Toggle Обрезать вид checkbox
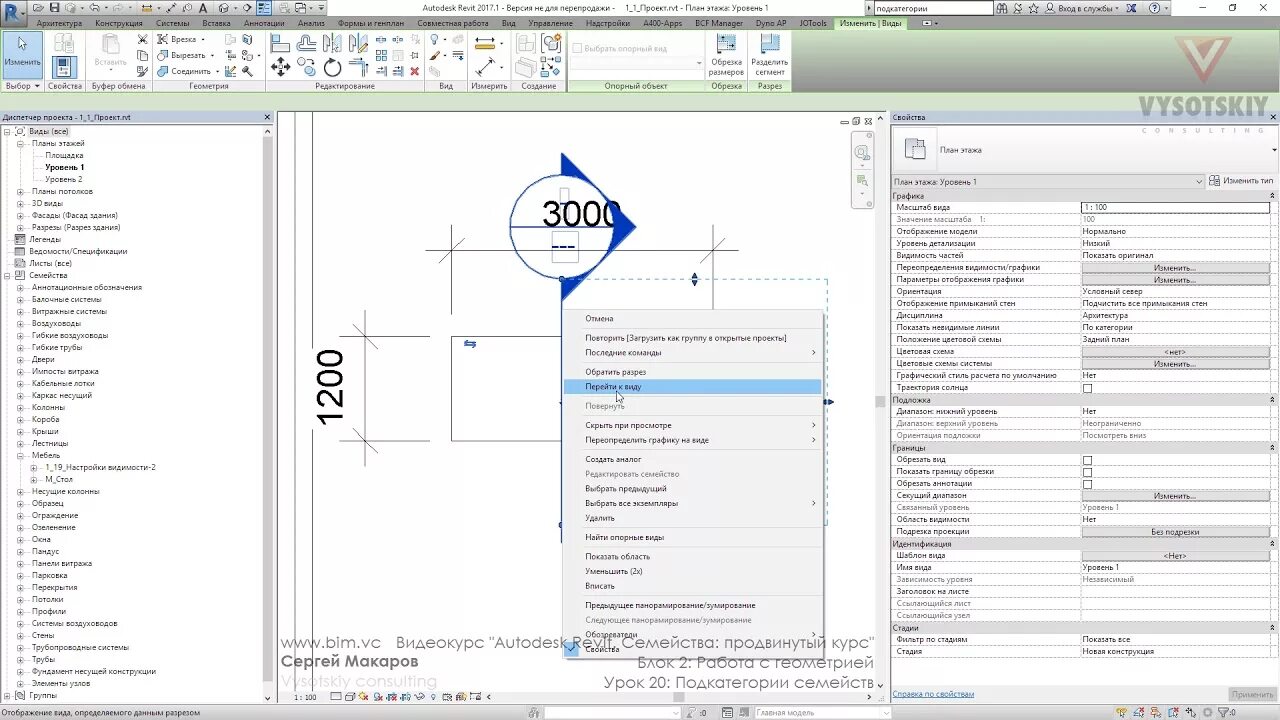This screenshot has width=1280, height=720. pos(1087,460)
